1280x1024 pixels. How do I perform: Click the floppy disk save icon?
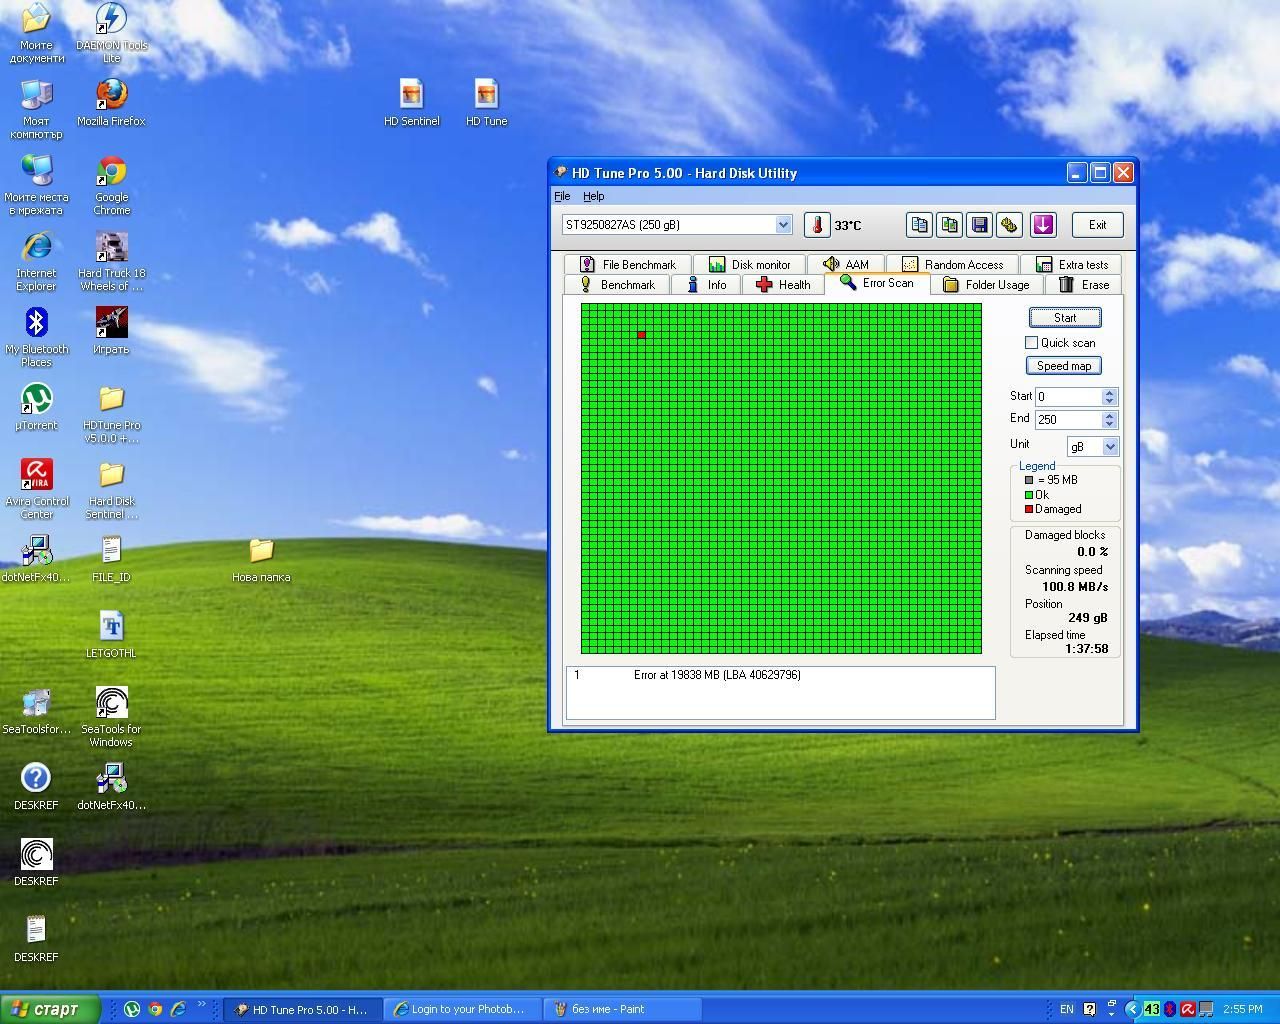tap(979, 225)
